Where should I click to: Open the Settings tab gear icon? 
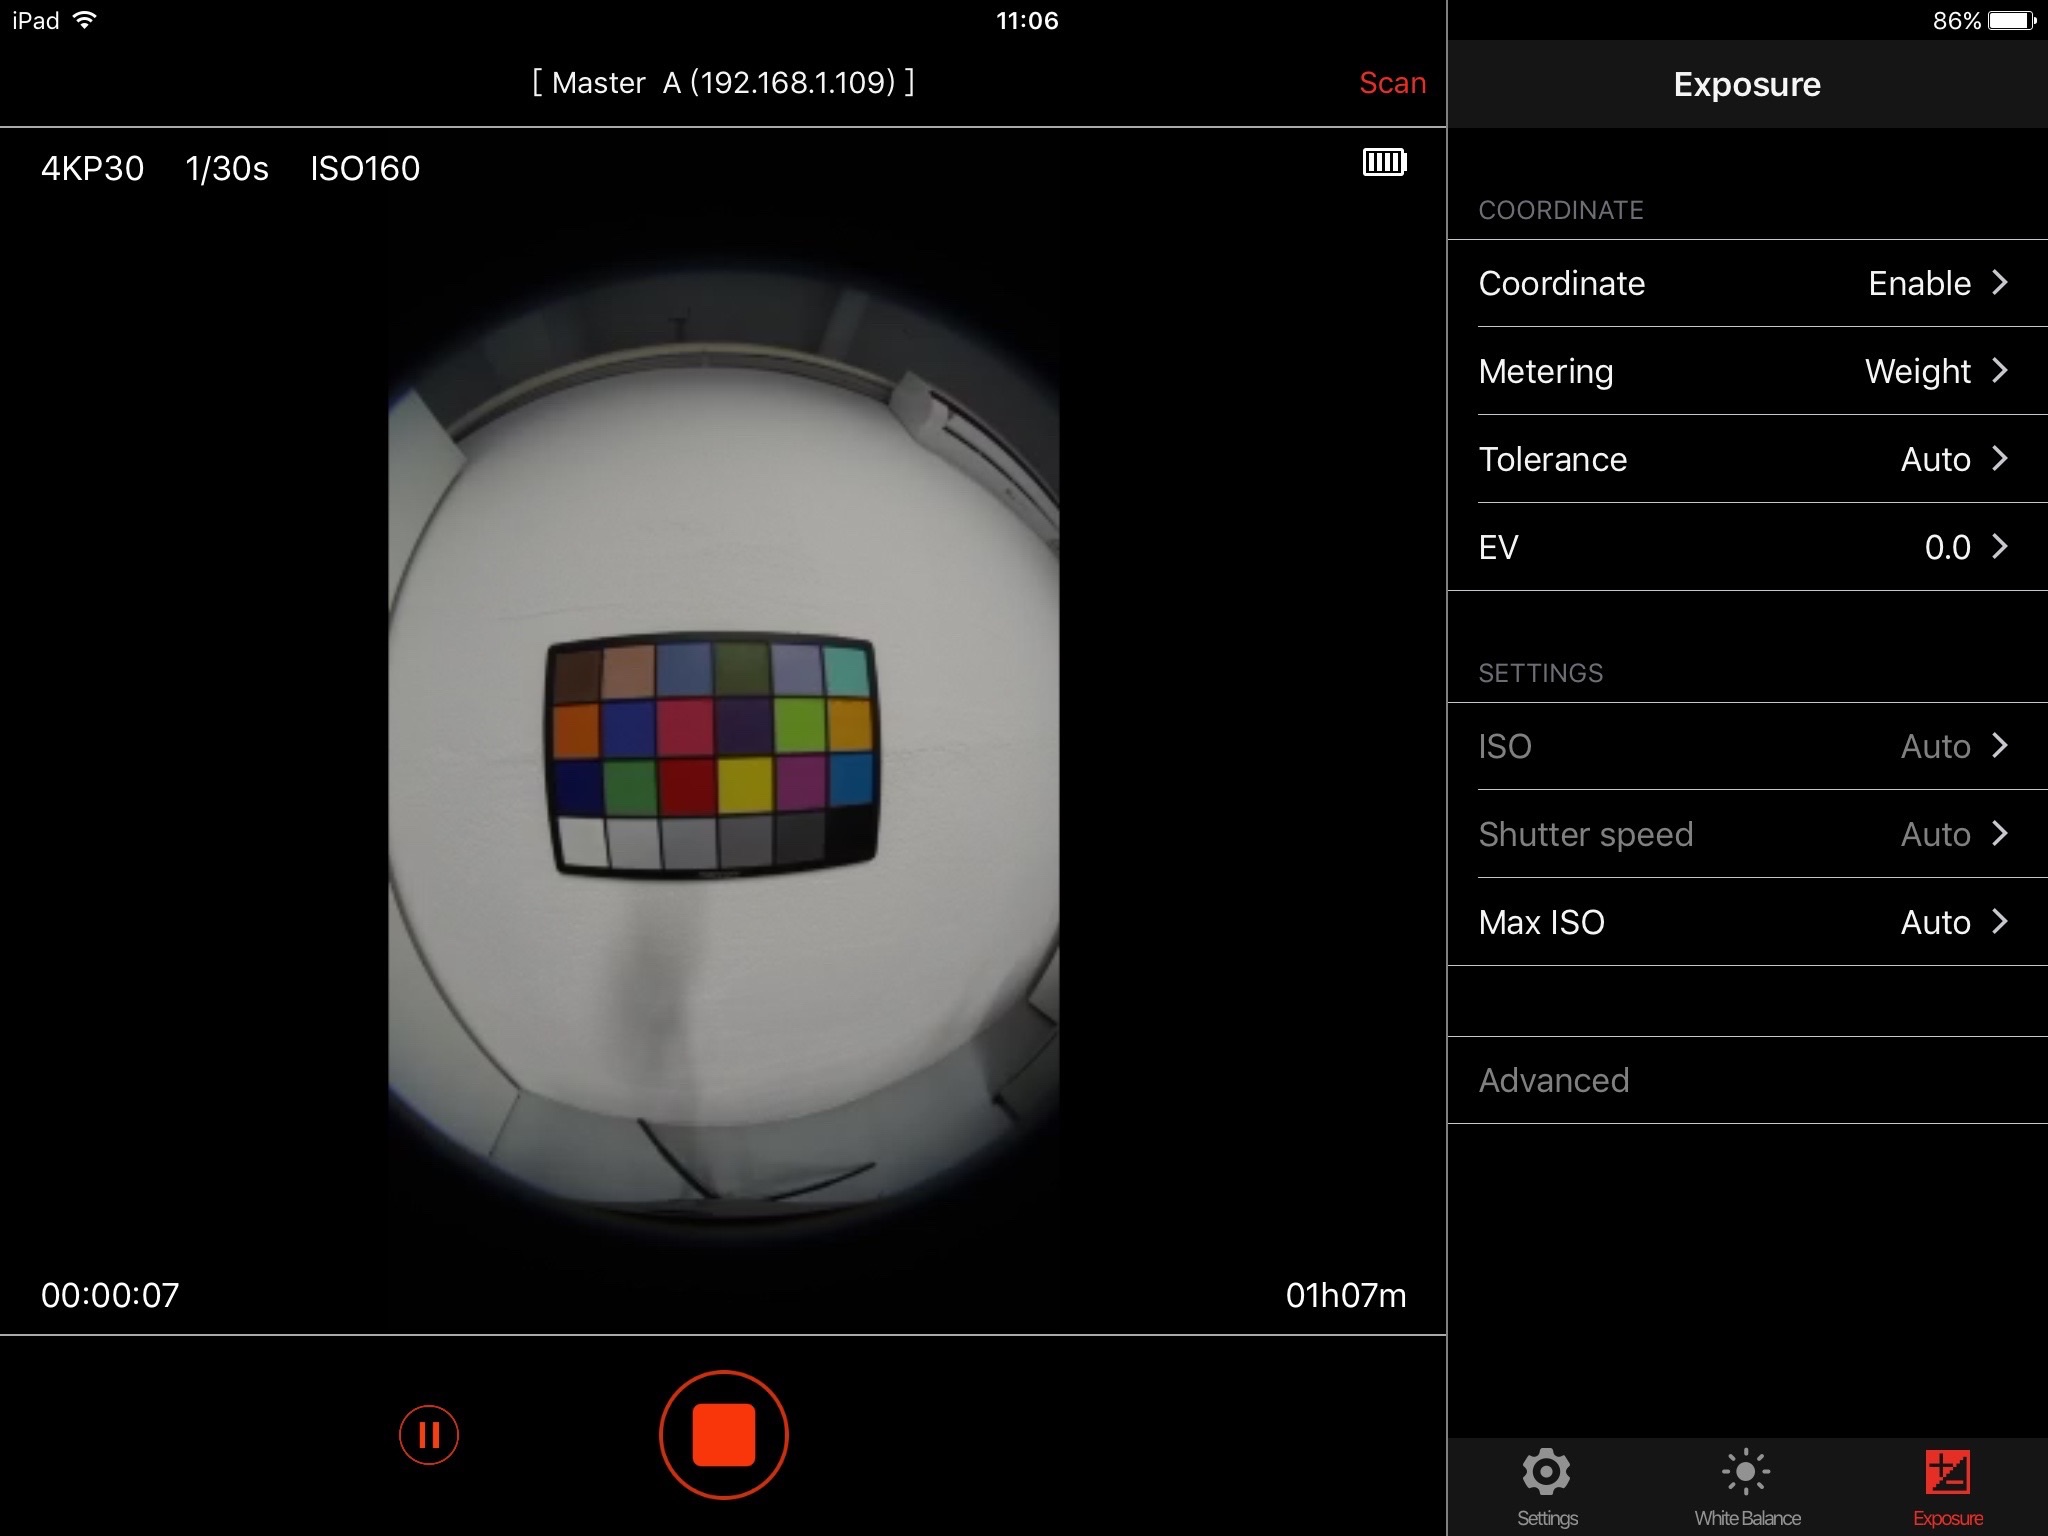(x=1546, y=1472)
